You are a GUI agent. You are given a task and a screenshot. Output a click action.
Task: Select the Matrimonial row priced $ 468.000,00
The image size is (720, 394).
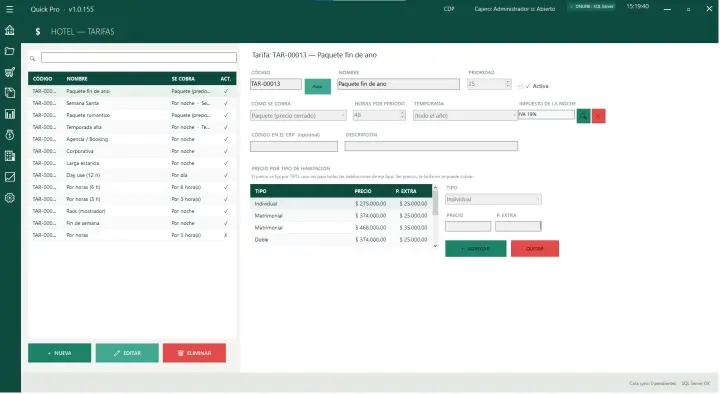point(341,228)
